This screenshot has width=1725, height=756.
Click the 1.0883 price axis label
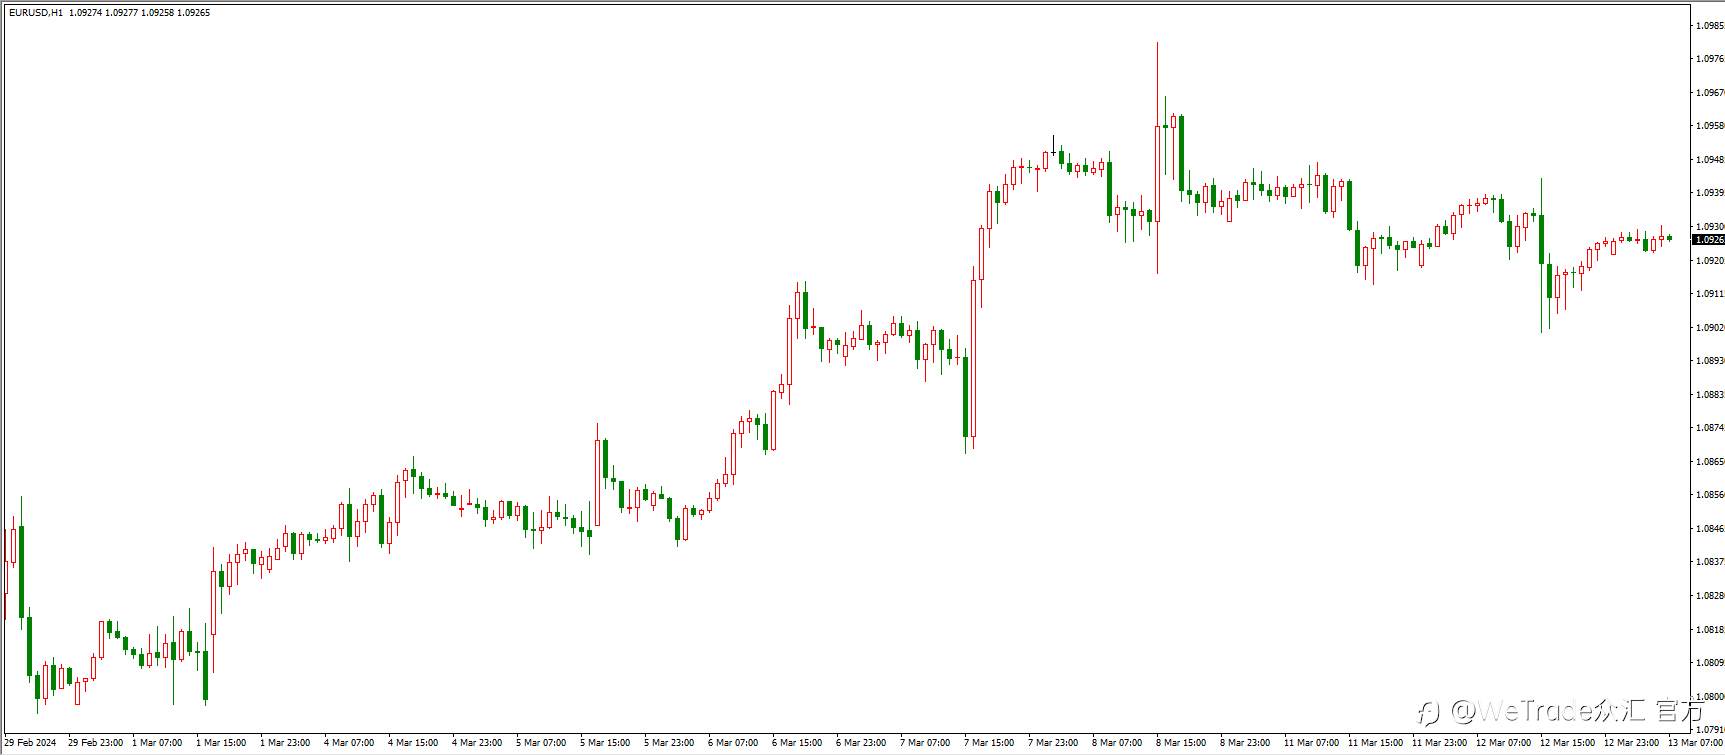coord(1710,395)
